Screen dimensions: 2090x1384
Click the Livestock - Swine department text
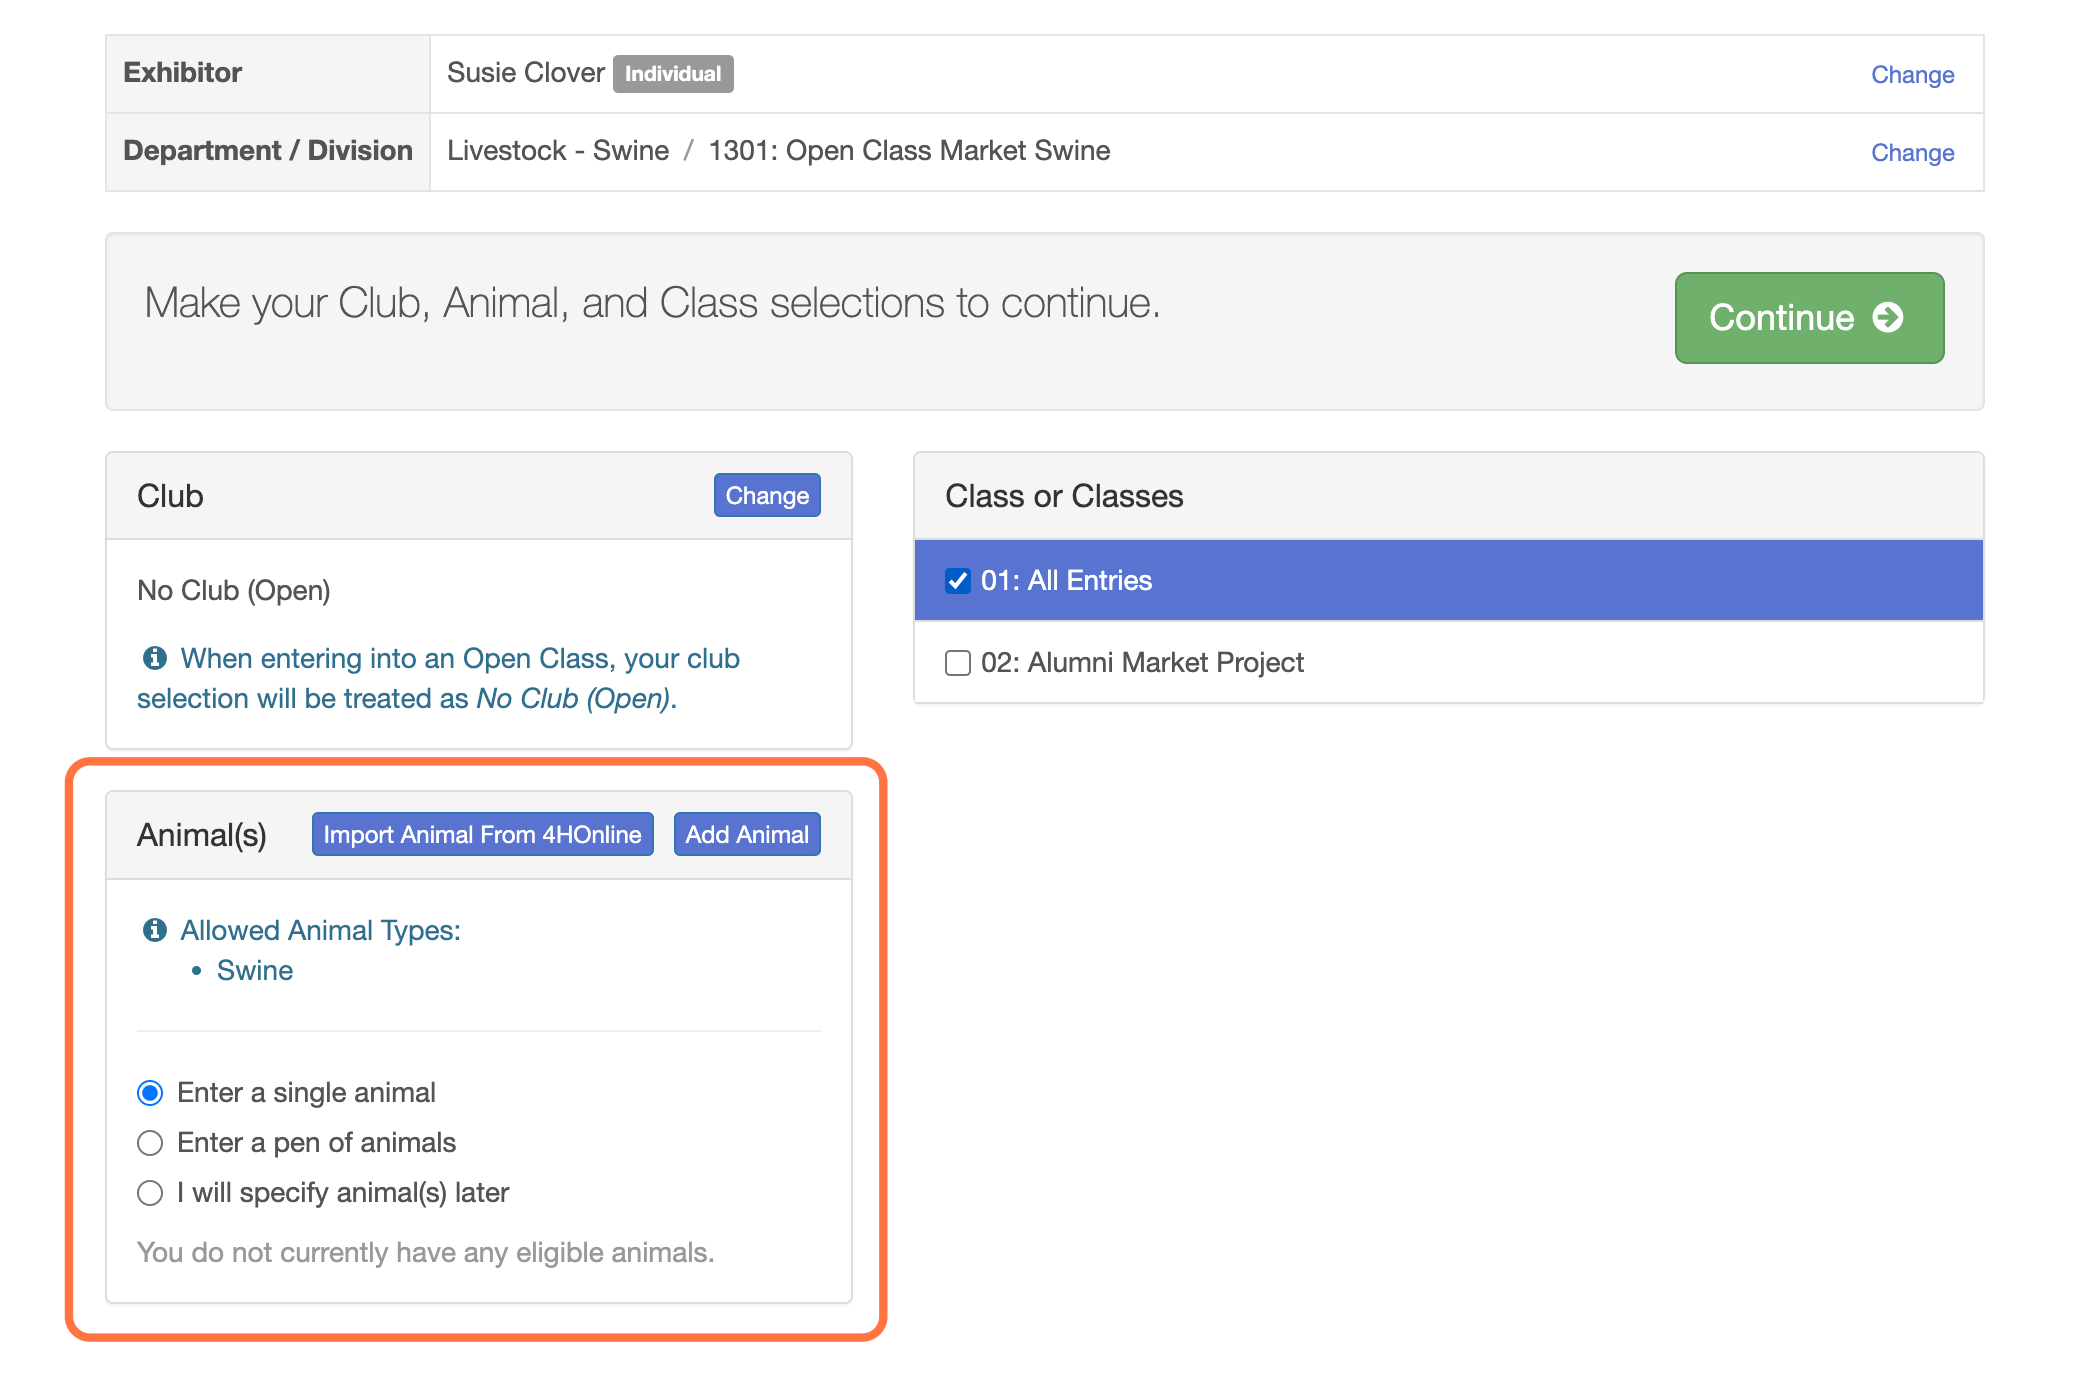point(558,151)
